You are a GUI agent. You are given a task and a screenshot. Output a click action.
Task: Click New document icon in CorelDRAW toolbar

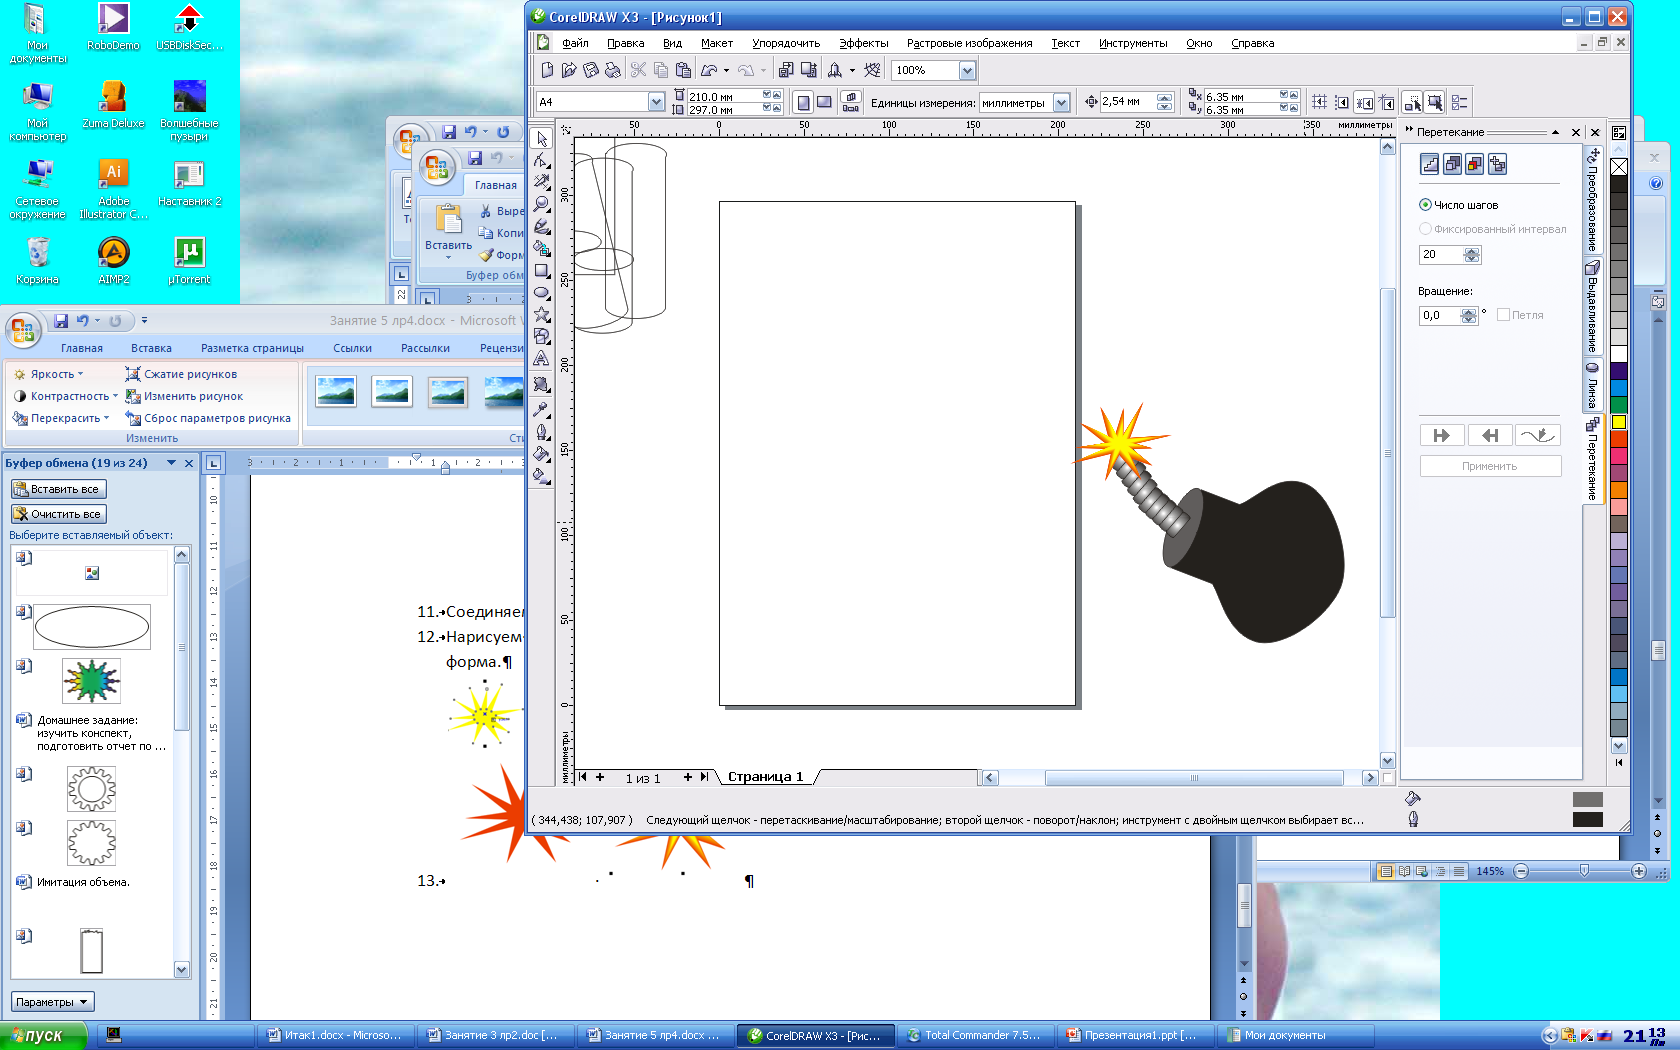point(547,70)
